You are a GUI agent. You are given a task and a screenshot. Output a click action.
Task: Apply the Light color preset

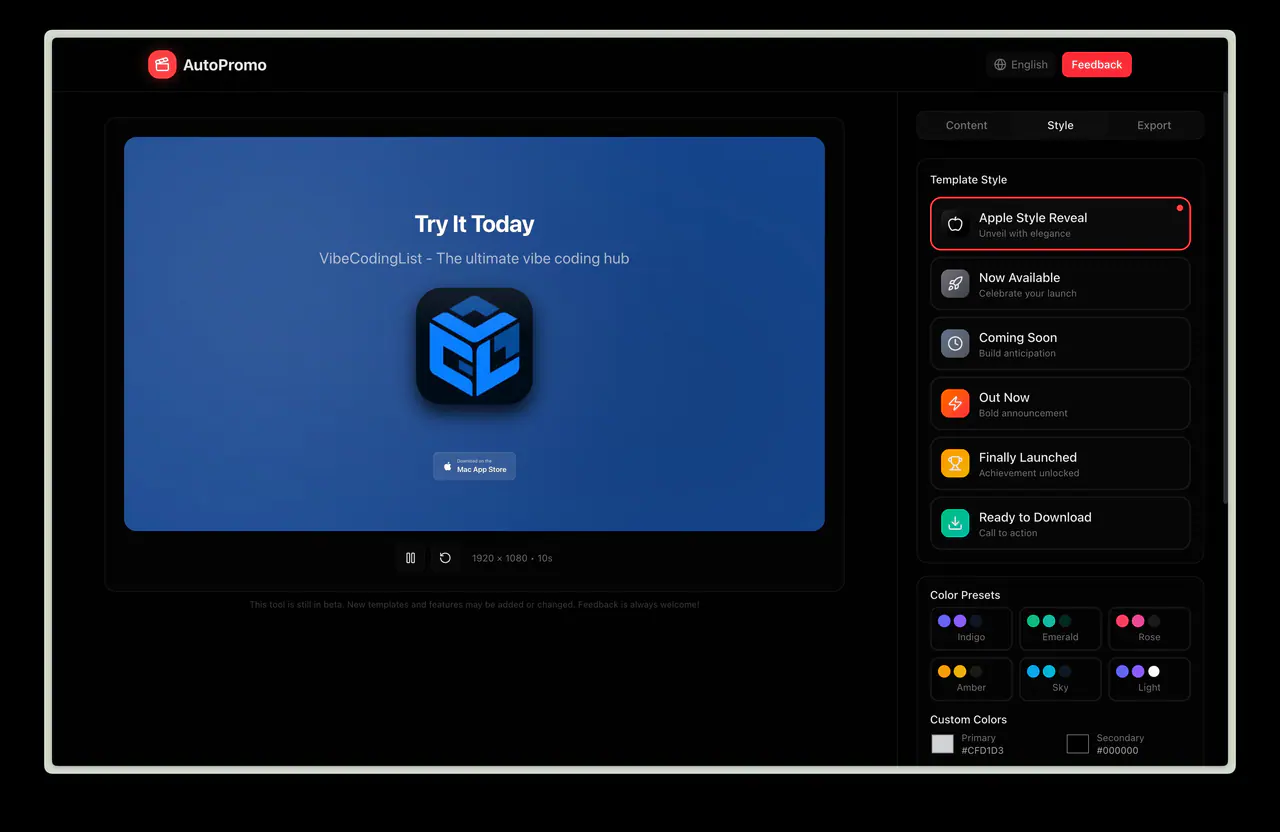[1149, 679]
